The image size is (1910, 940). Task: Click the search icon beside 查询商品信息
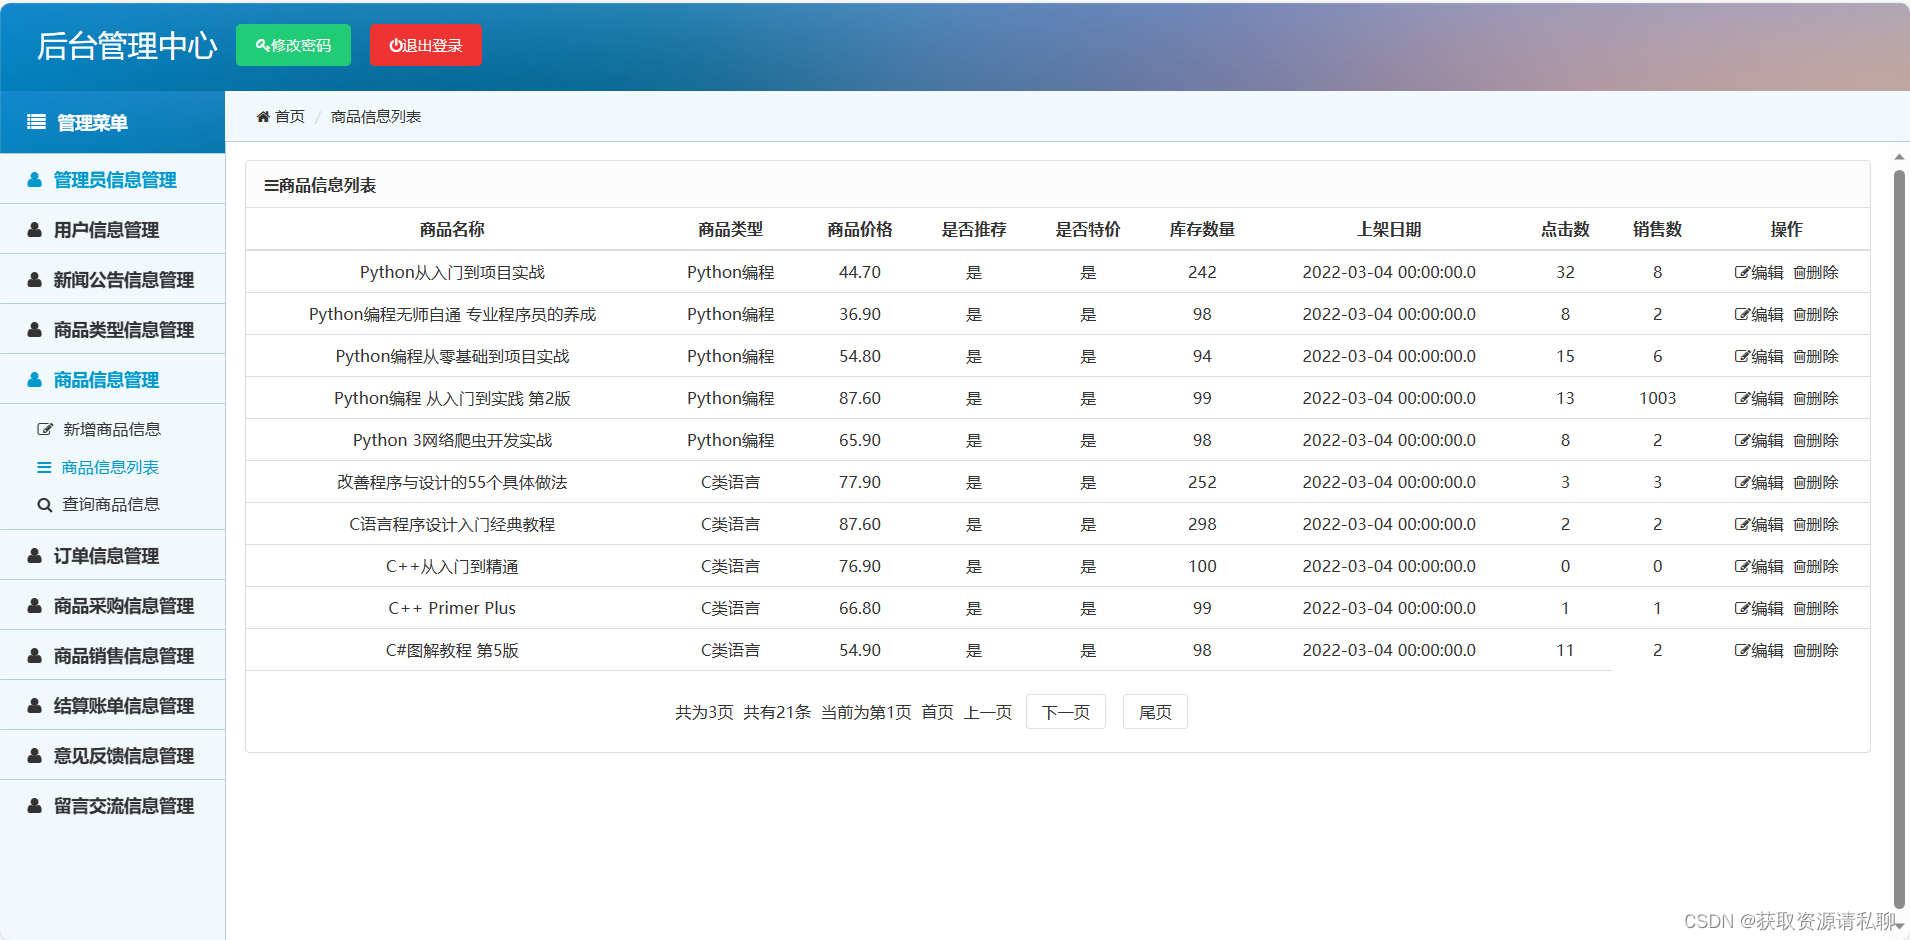[44, 505]
